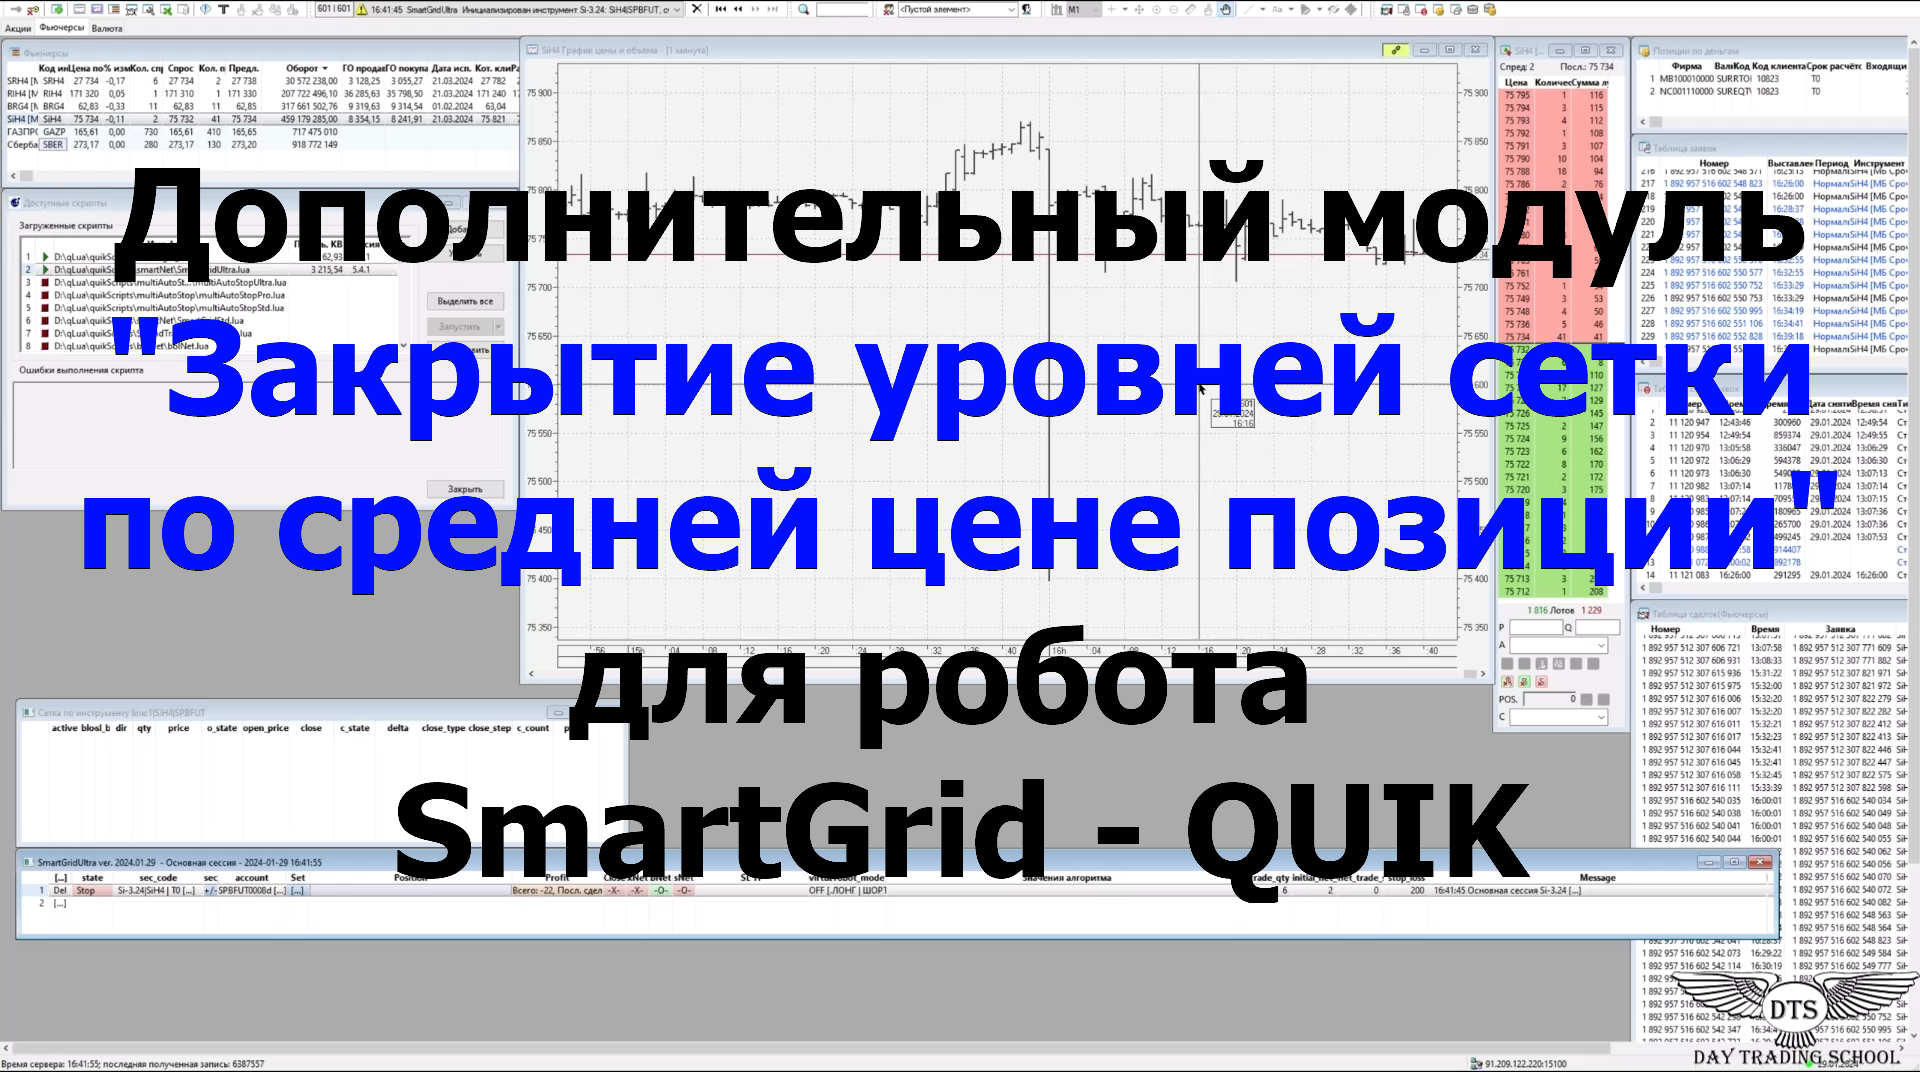Screen dimensions: 1920x1072
Task: Click the zoom in icon on chart toolbar
Action: tap(1156, 10)
